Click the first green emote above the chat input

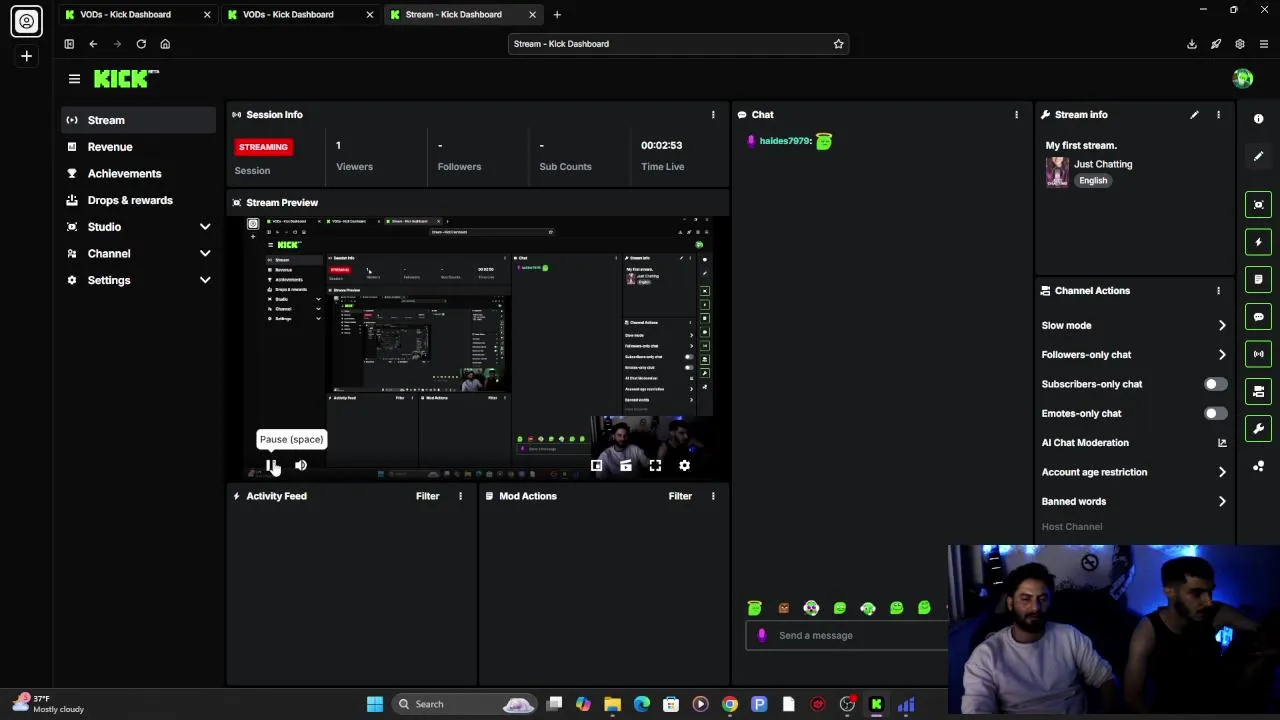pyautogui.click(x=755, y=608)
